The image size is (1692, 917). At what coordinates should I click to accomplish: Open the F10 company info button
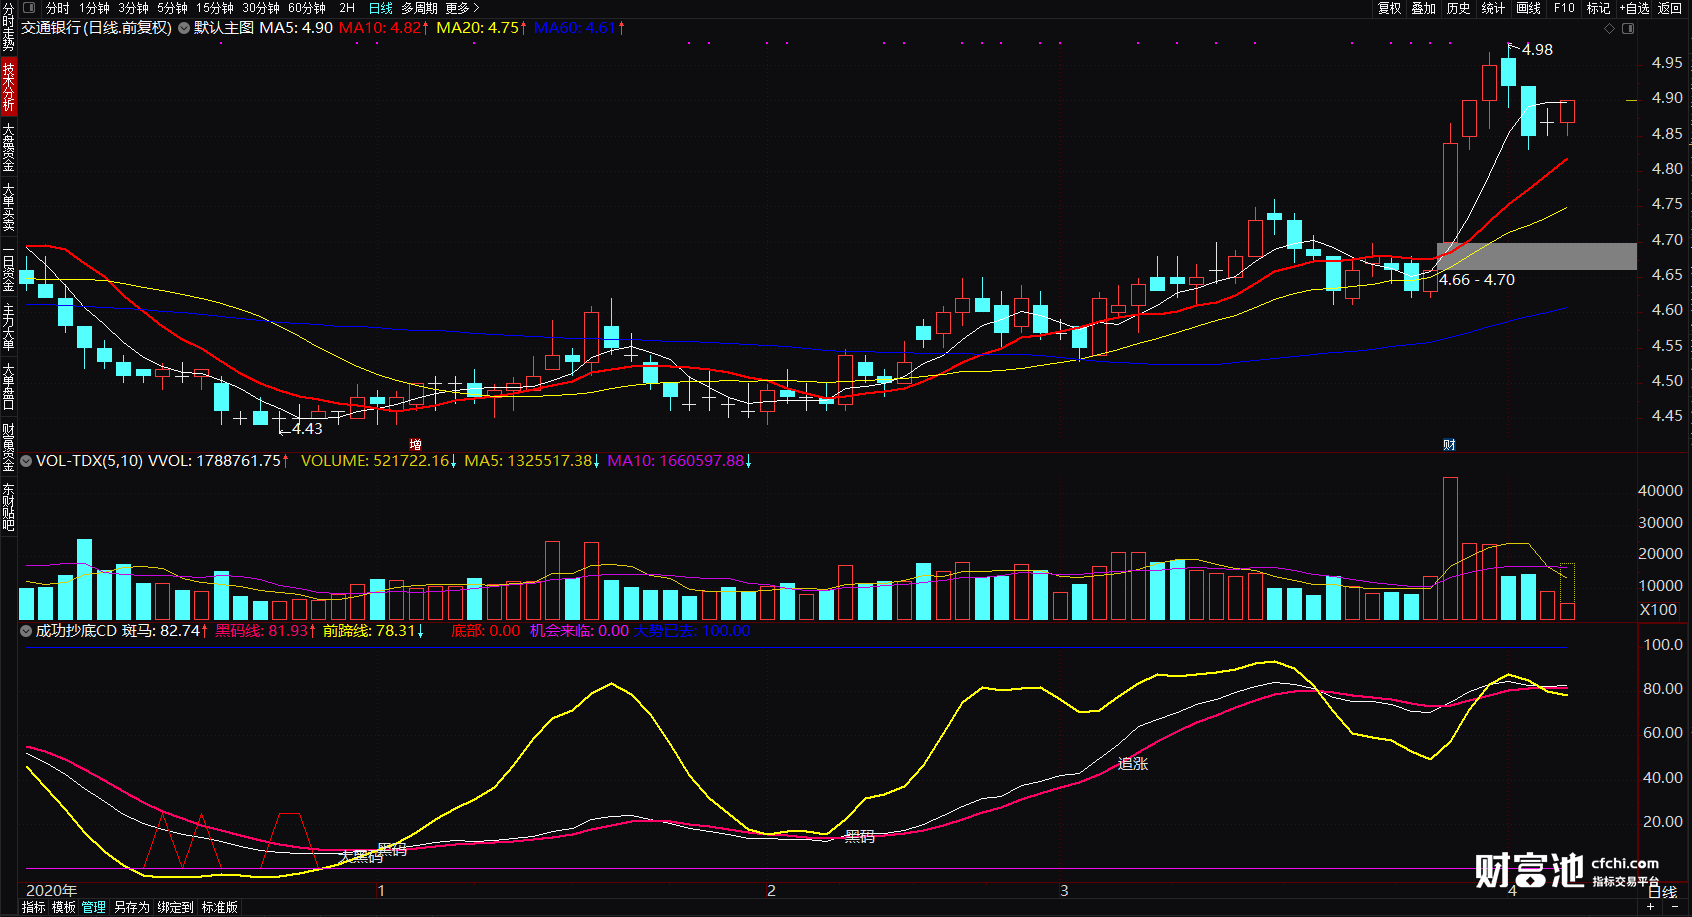point(1564,8)
